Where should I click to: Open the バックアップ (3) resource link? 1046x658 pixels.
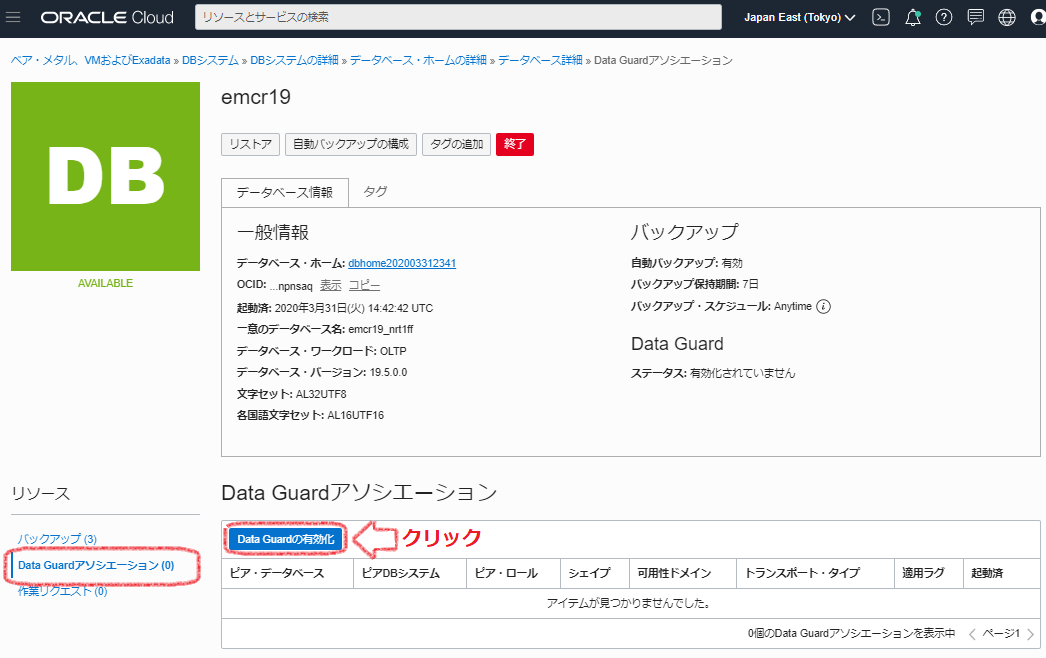pyautogui.click(x=57, y=539)
